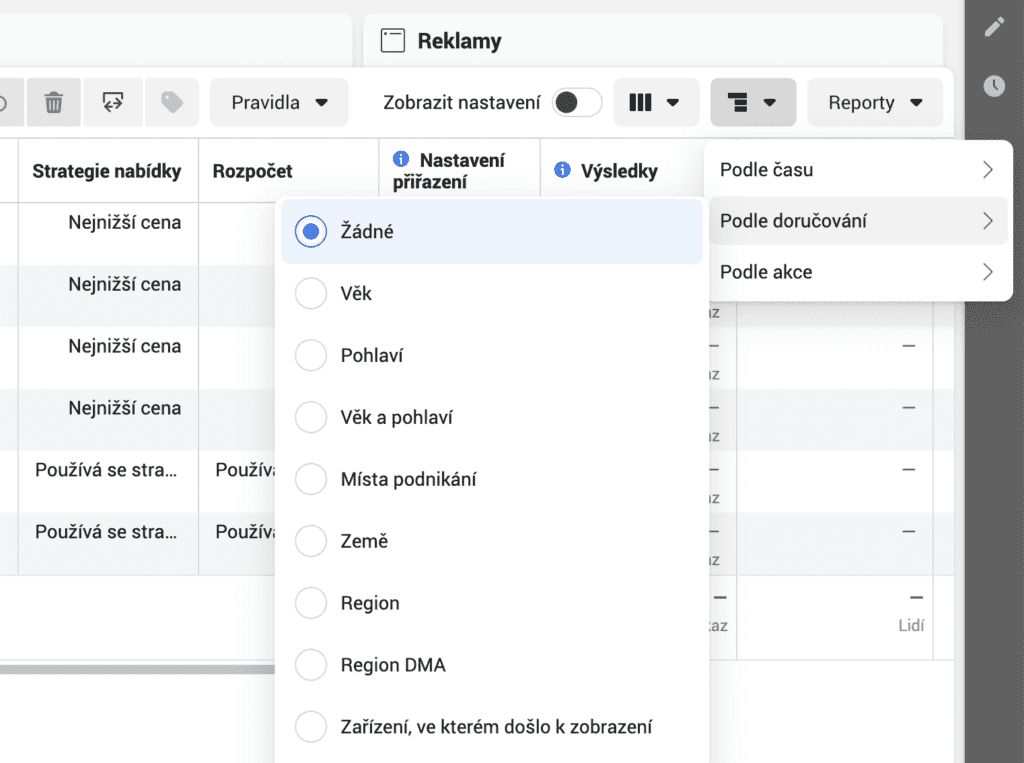Open the breakdown dropdown button
1024x763 pixels.
[753, 102]
